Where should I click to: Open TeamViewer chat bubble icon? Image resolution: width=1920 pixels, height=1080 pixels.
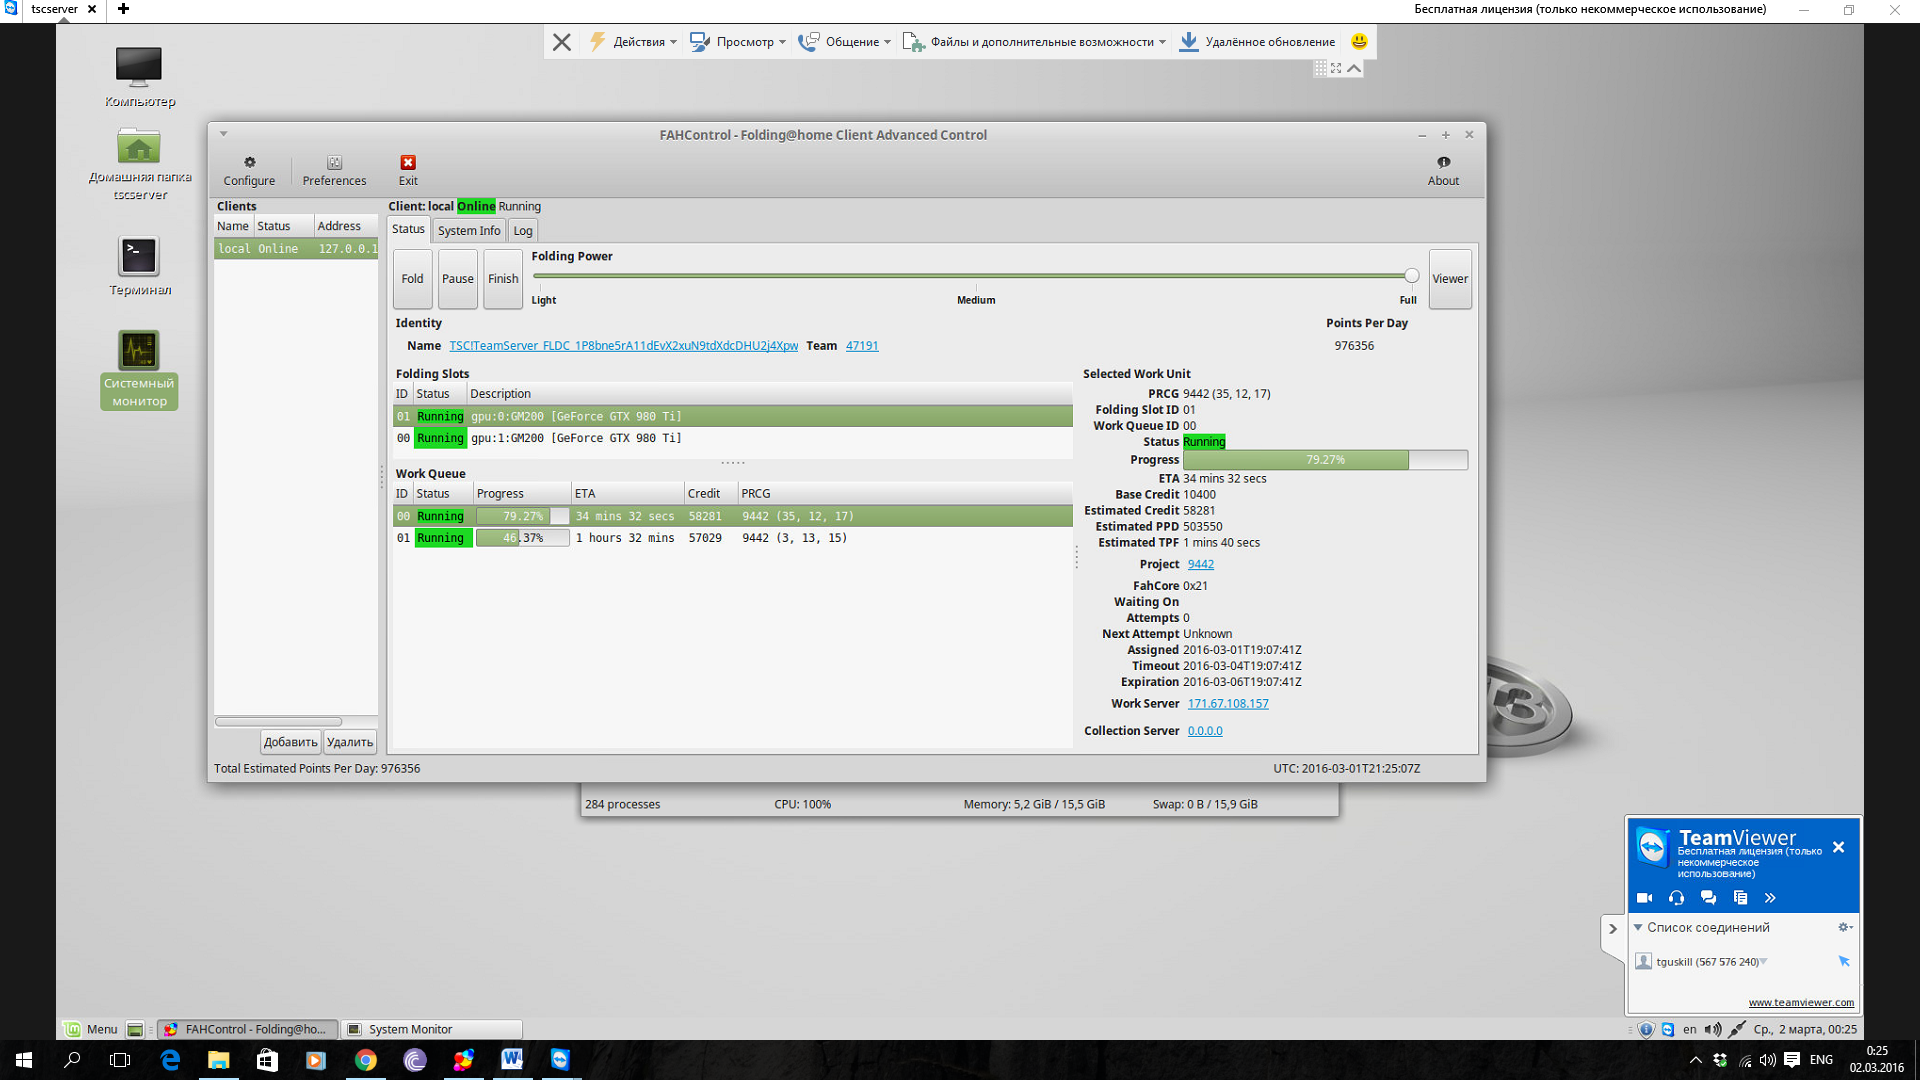point(1708,898)
